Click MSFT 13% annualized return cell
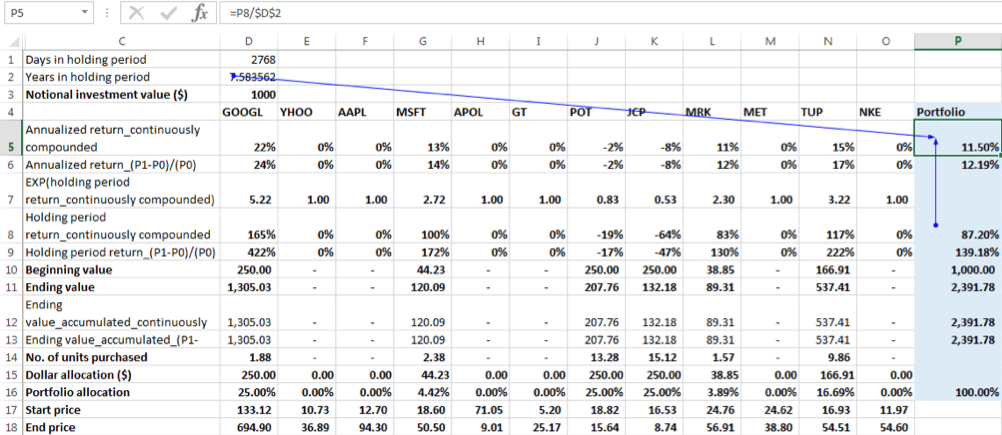The height and width of the screenshot is (435, 1002). tap(423, 138)
